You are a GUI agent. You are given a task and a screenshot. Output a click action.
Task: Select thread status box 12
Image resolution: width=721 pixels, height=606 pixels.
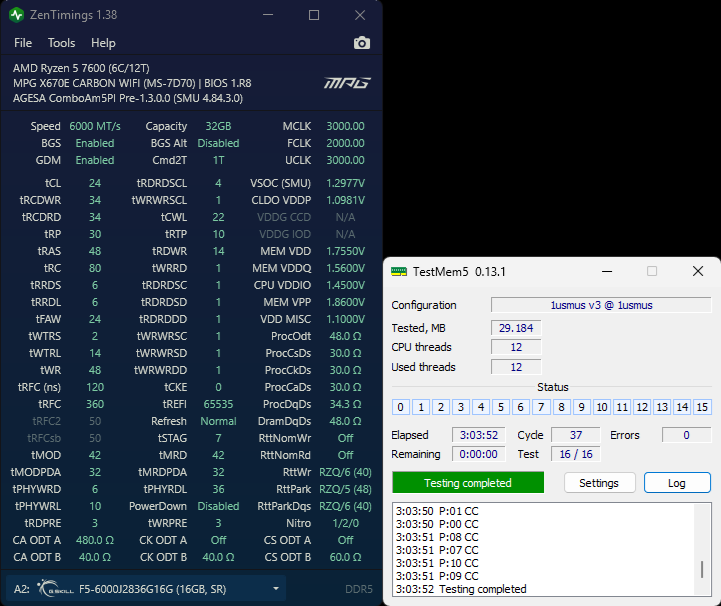pos(642,407)
